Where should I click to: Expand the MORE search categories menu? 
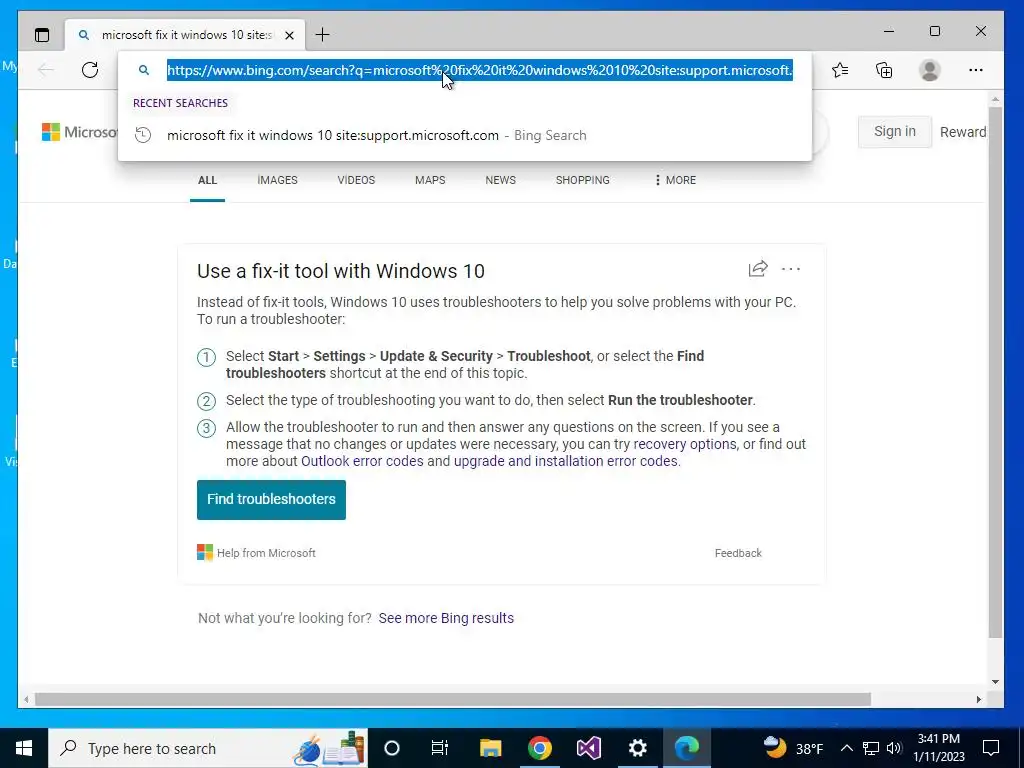click(675, 180)
